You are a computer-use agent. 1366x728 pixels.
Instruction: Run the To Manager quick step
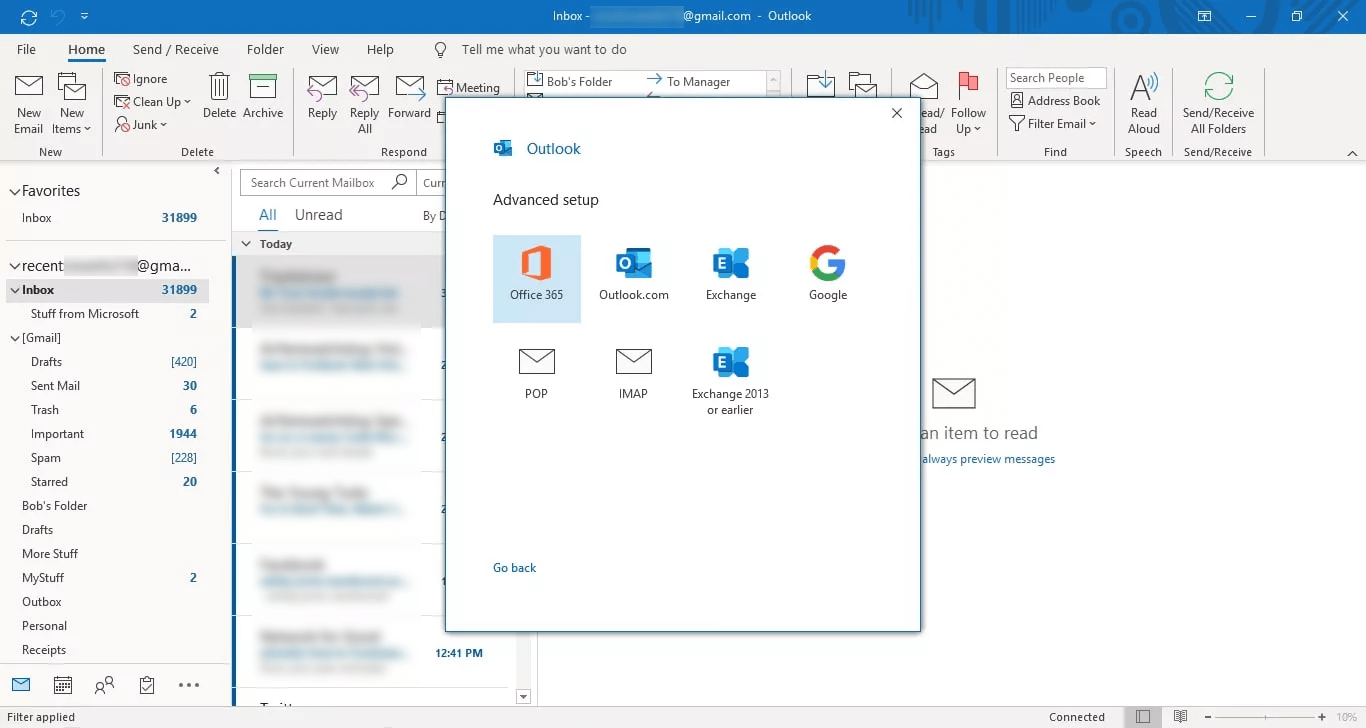tap(688, 82)
